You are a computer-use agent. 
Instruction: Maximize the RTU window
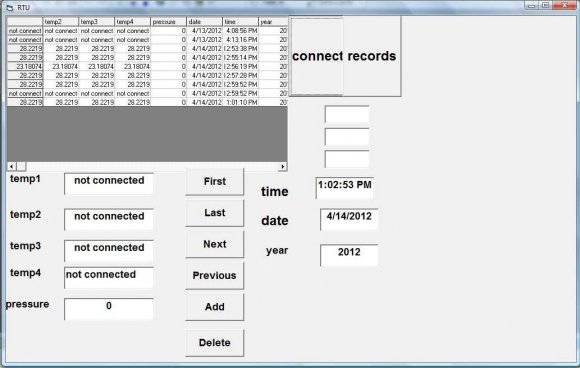tap(546, 5)
